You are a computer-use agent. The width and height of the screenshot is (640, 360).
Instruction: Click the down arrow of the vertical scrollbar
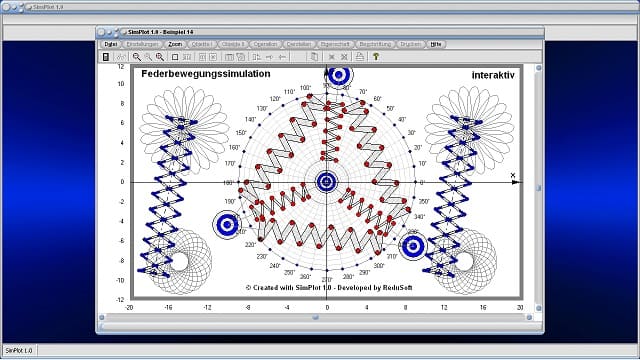point(538,308)
